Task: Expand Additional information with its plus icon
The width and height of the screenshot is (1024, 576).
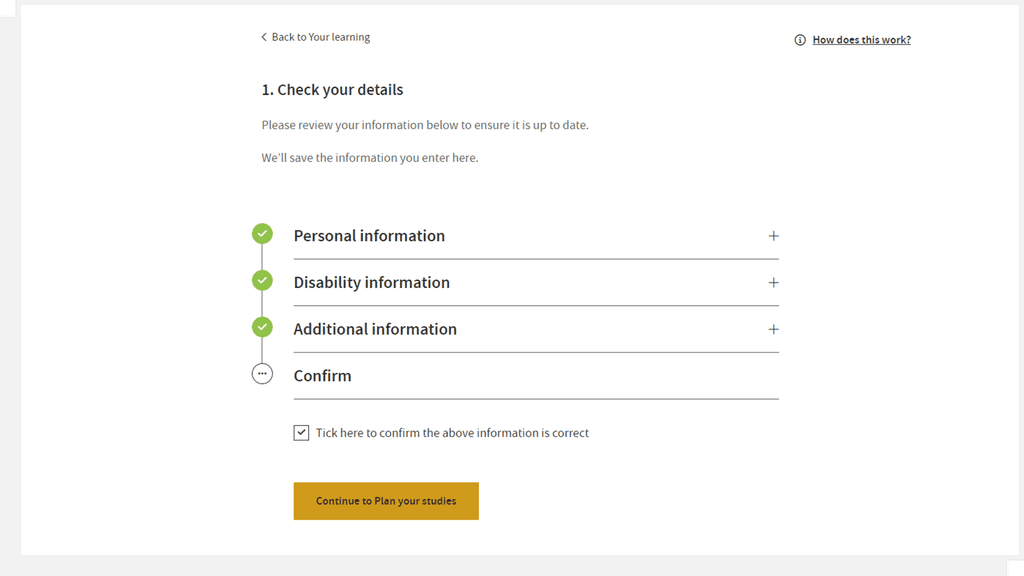Action: tap(773, 329)
